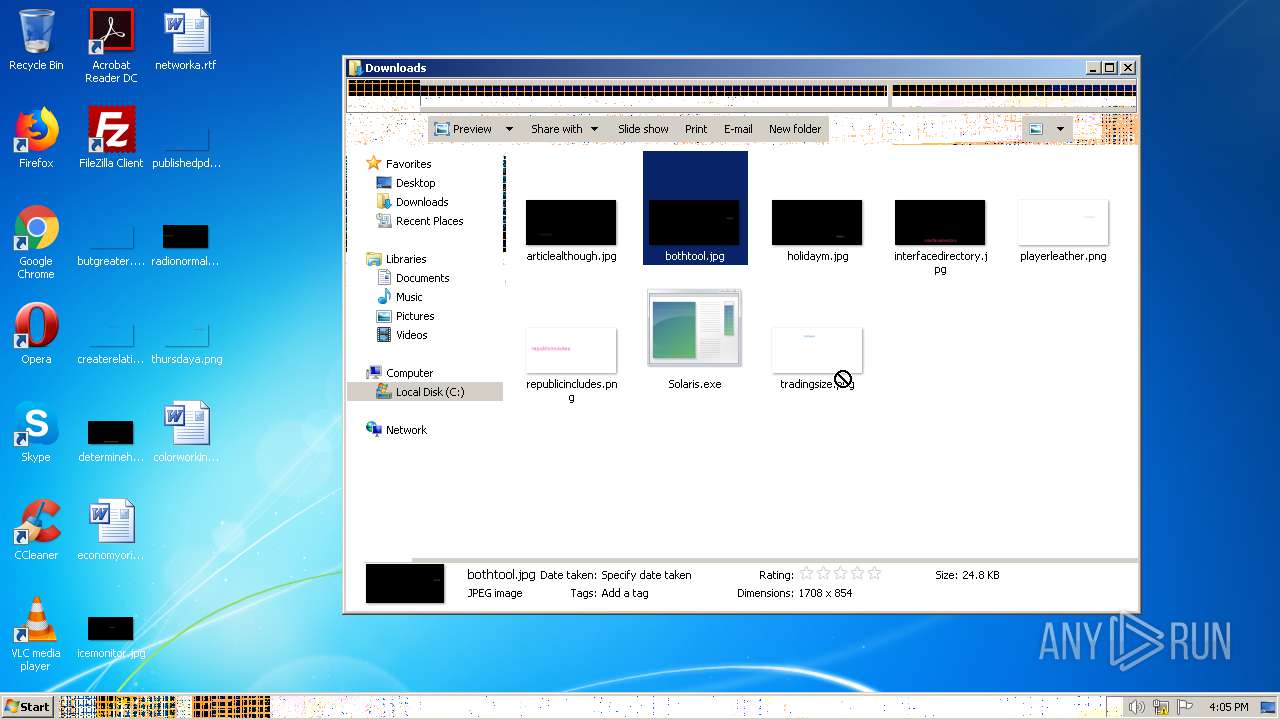This screenshot has width=1280, height=720.
Task: Open the Documents library
Action: click(x=422, y=278)
